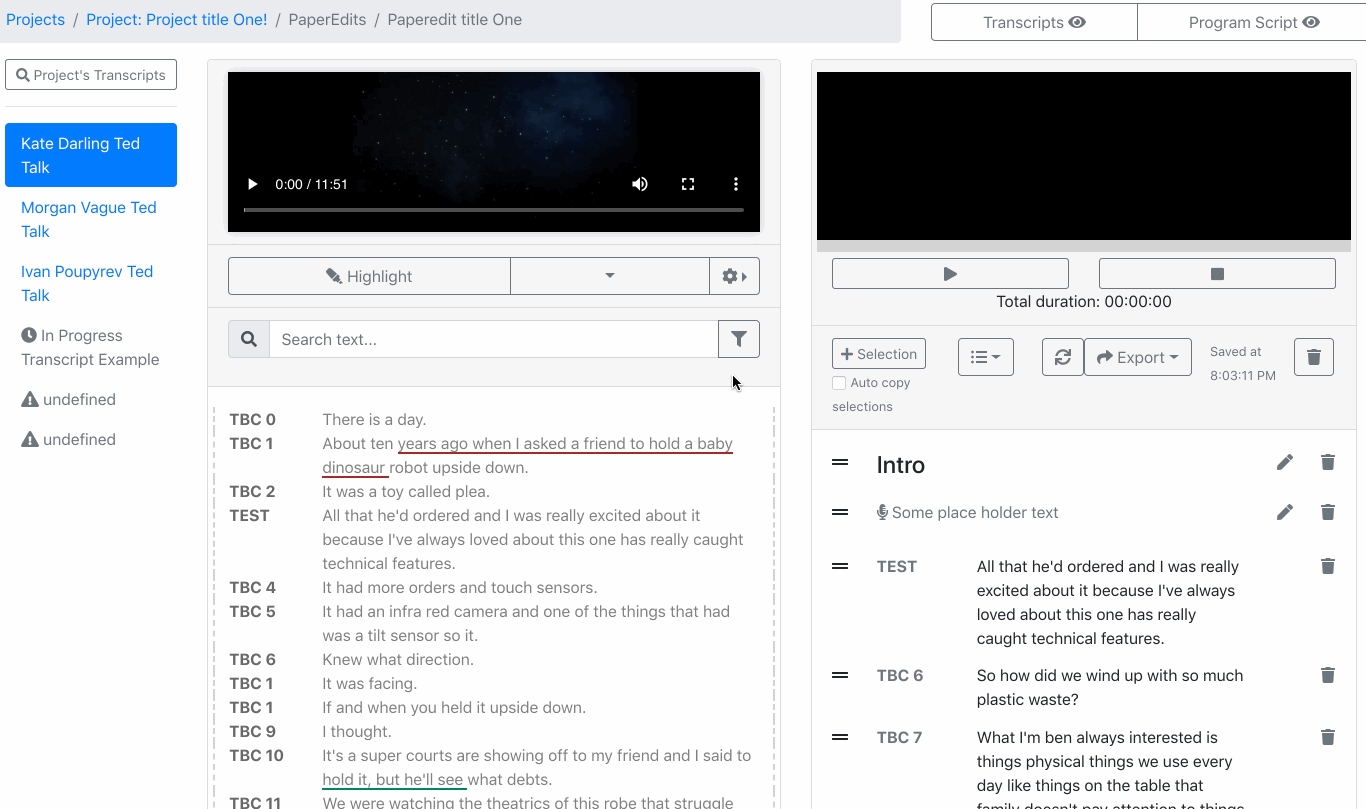Click the large trash button near Saved
This screenshot has width=1366, height=809.
click(1313, 357)
